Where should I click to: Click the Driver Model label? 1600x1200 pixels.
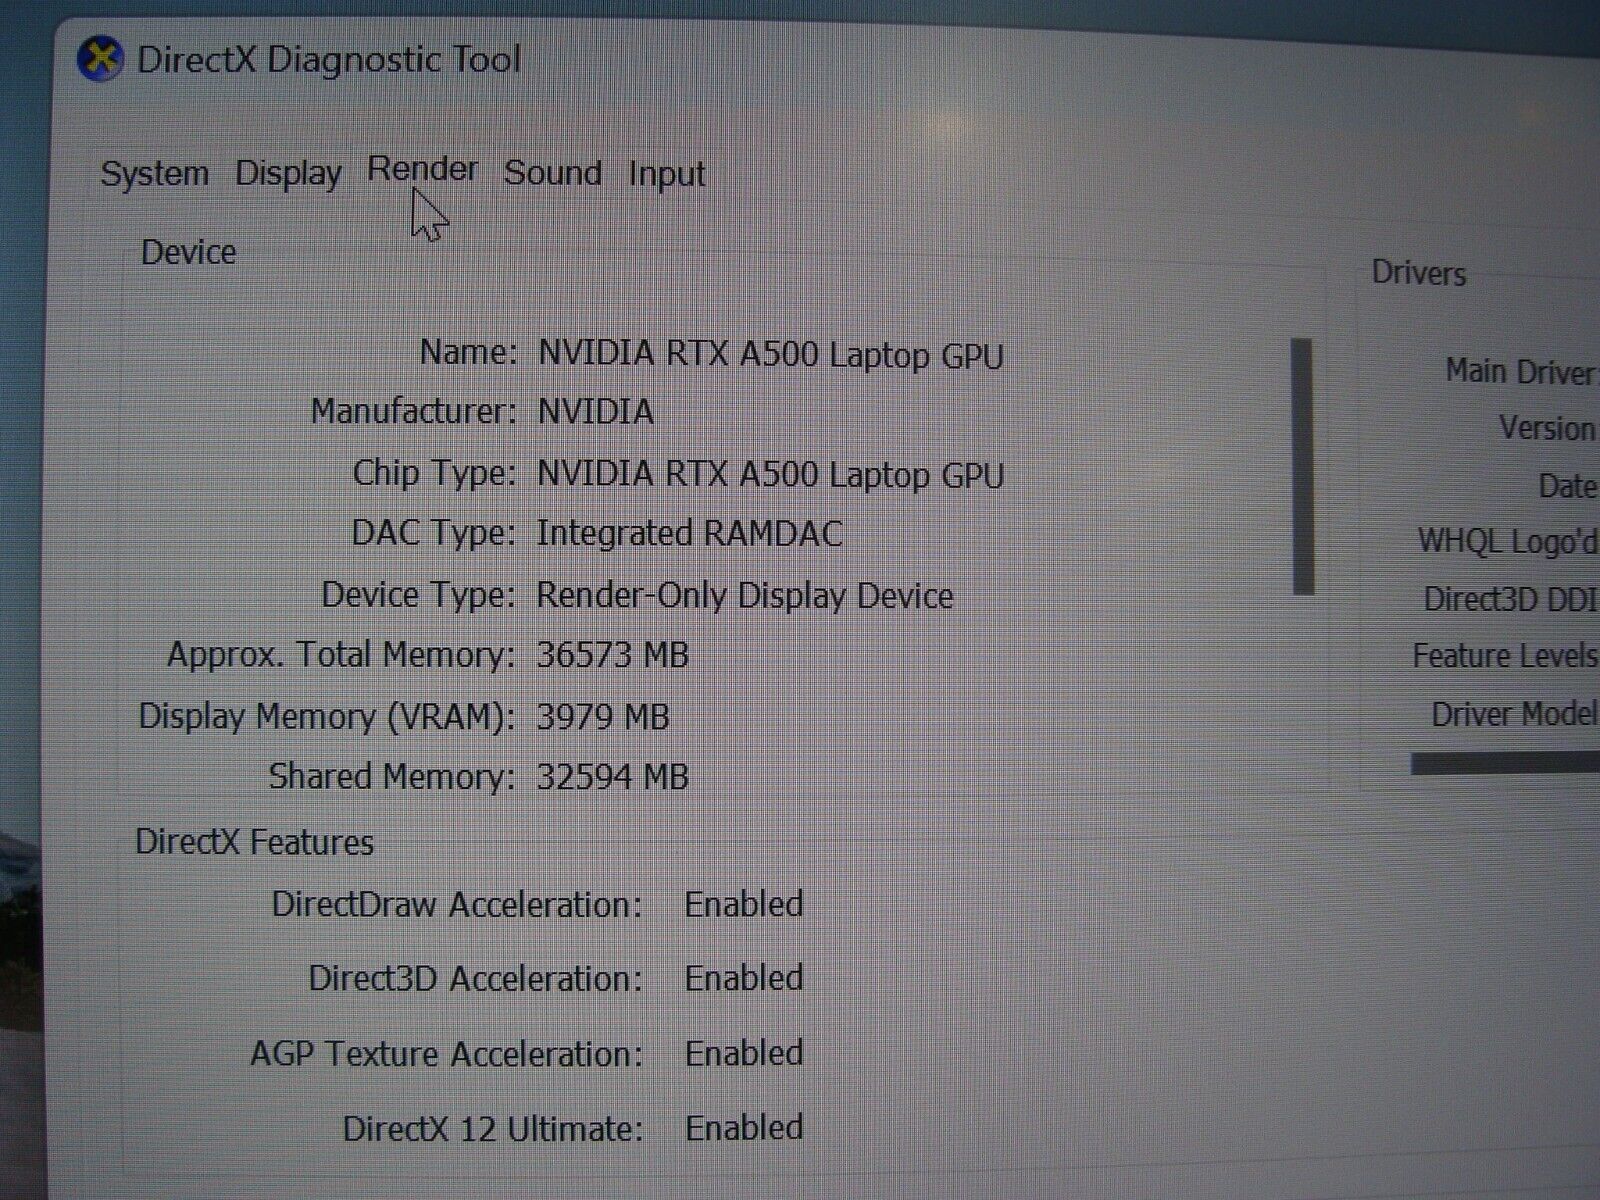pos(1515,714)
